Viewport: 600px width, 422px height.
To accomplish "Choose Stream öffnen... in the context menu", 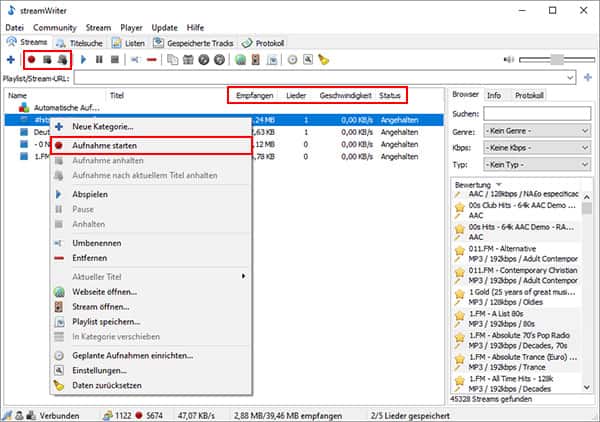I will coord(151,307).
